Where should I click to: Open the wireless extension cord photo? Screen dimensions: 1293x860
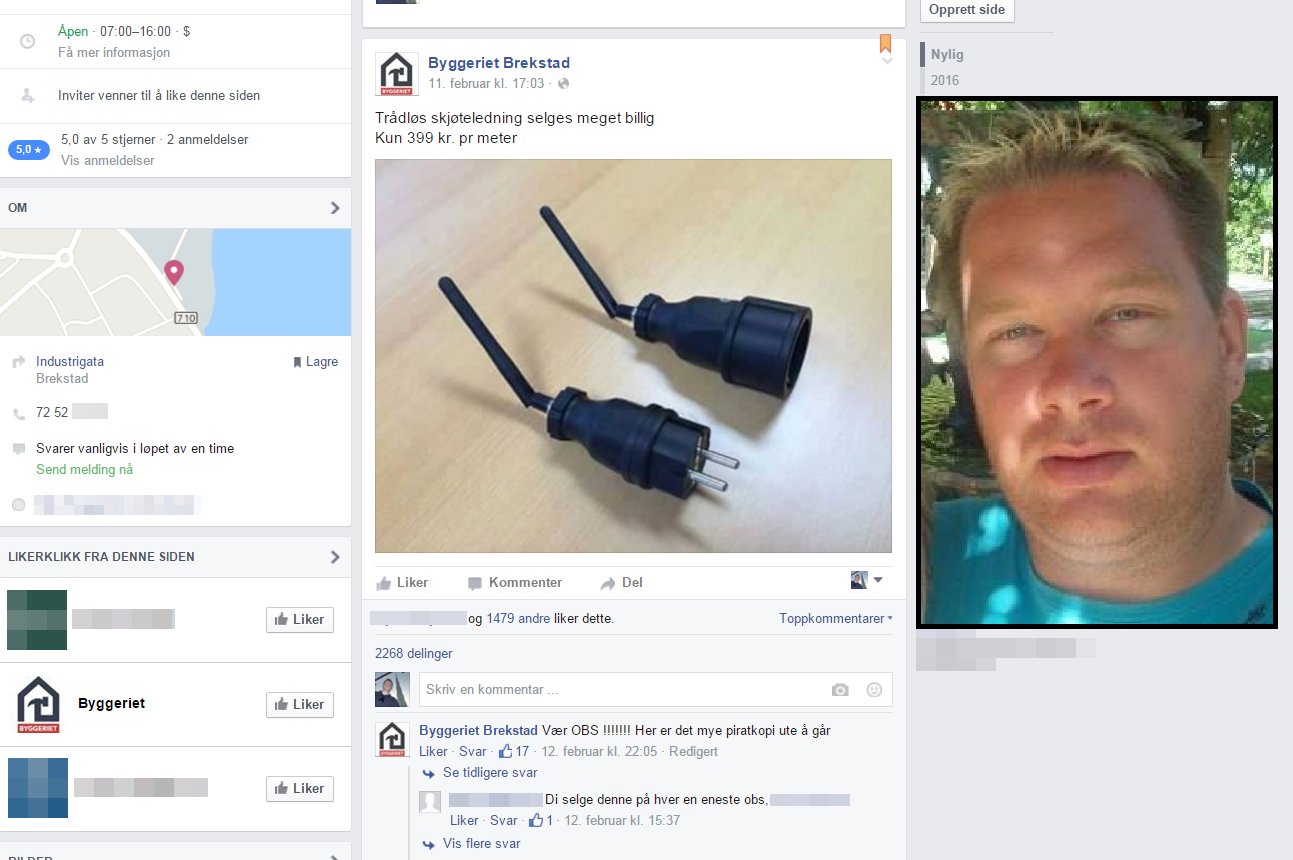pos(633,356)
